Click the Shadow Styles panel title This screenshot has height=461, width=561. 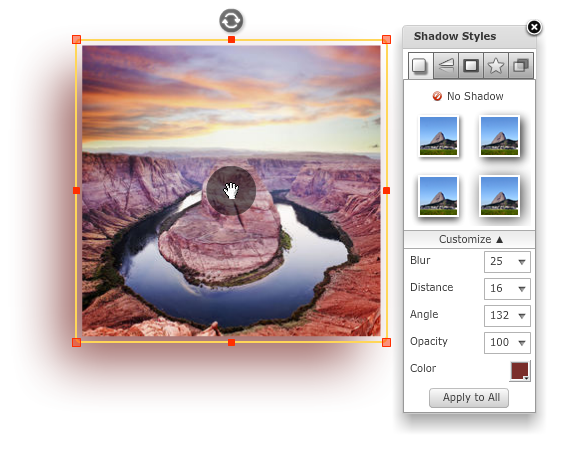click(455, 36)
